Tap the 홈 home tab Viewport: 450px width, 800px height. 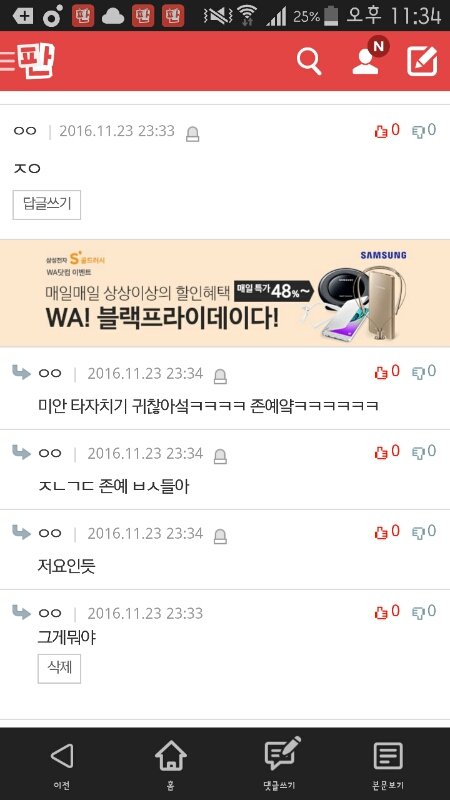coord(170,763)
